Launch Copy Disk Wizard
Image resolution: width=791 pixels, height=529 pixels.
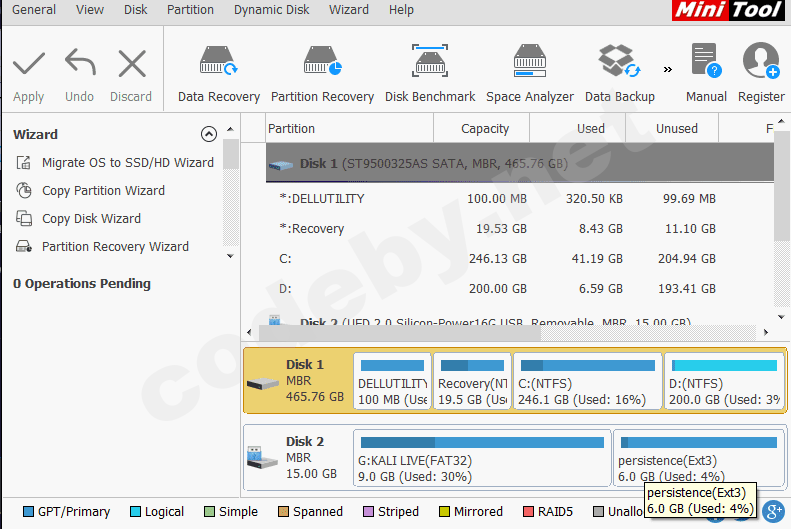pyautogui.click(x=79, y=218)
